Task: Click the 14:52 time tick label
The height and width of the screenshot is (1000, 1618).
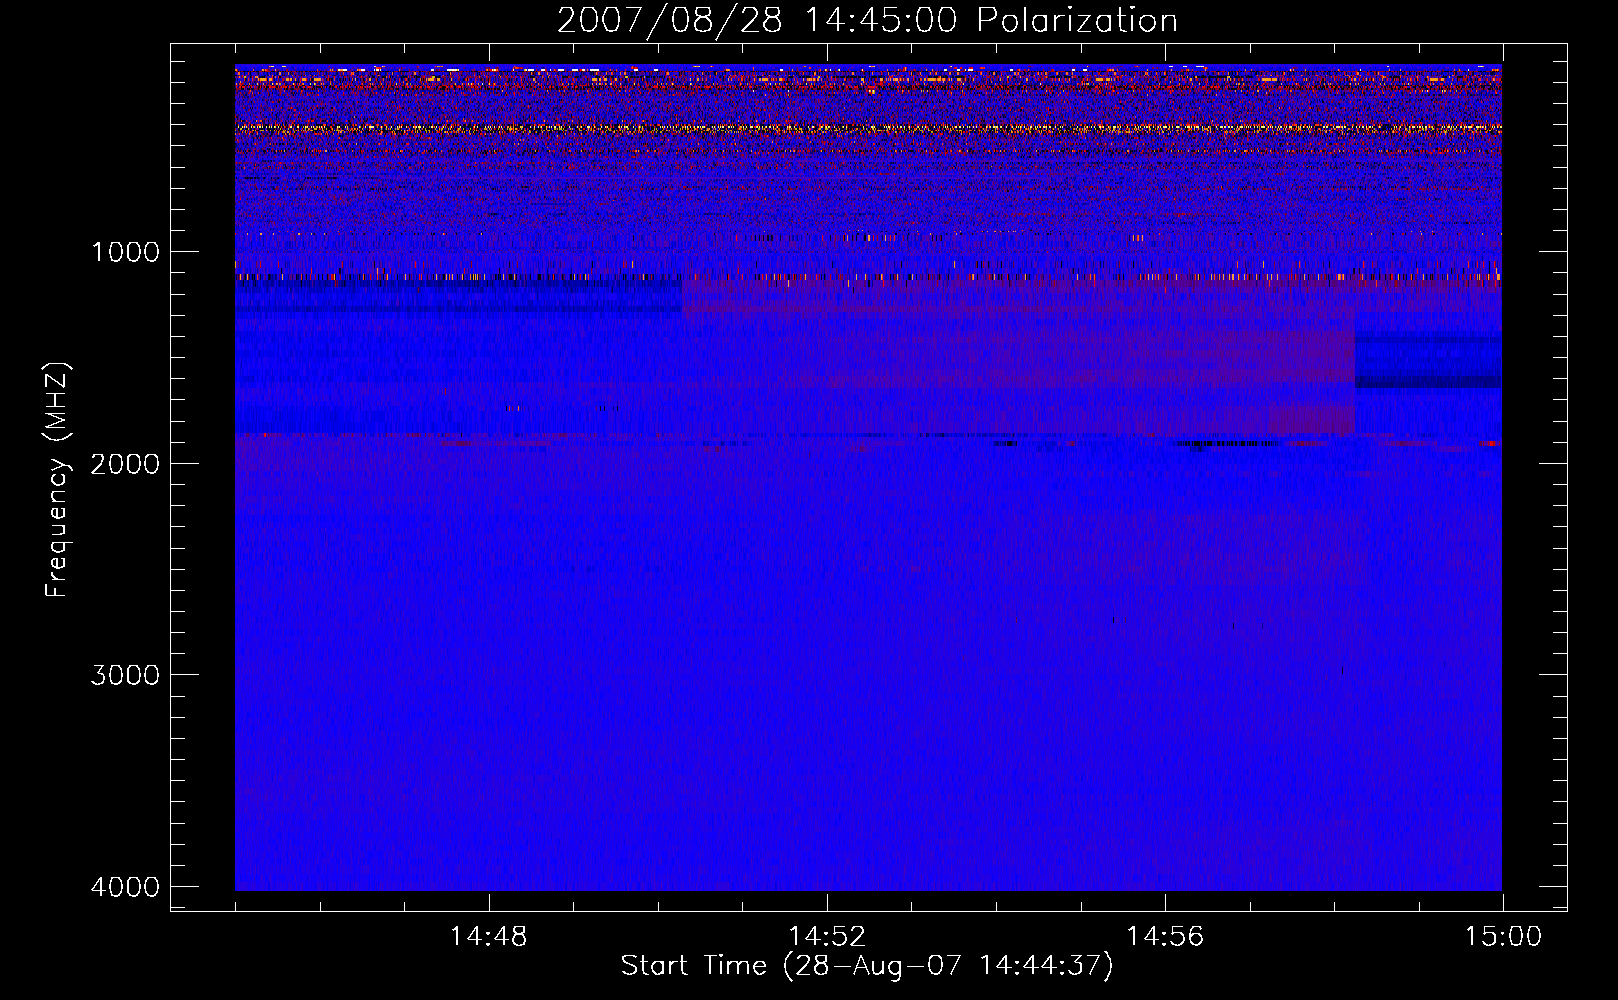Action: tap(827, 937)
